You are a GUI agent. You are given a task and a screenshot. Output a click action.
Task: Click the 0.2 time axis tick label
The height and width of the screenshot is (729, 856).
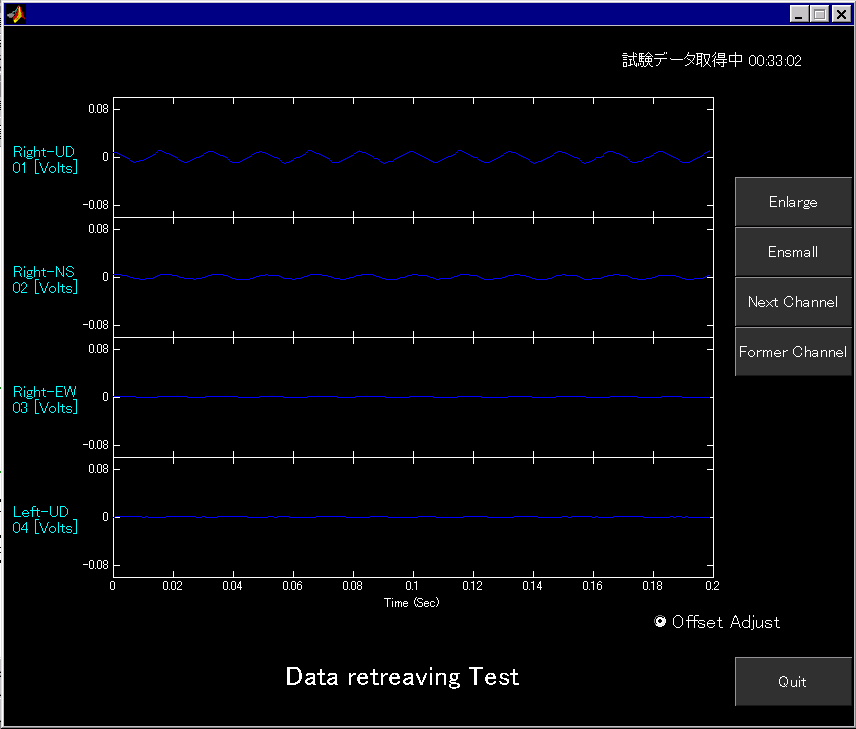pos(712,586)
